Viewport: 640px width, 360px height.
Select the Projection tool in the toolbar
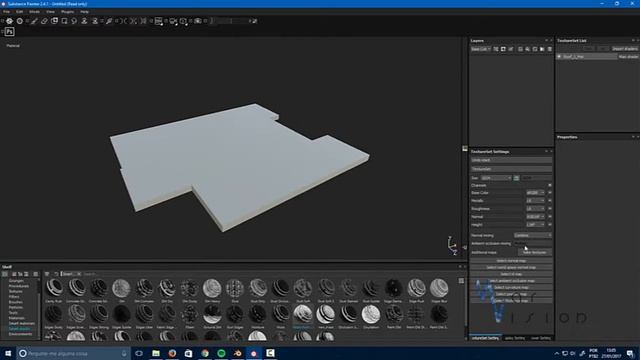(x=54, y=21)
